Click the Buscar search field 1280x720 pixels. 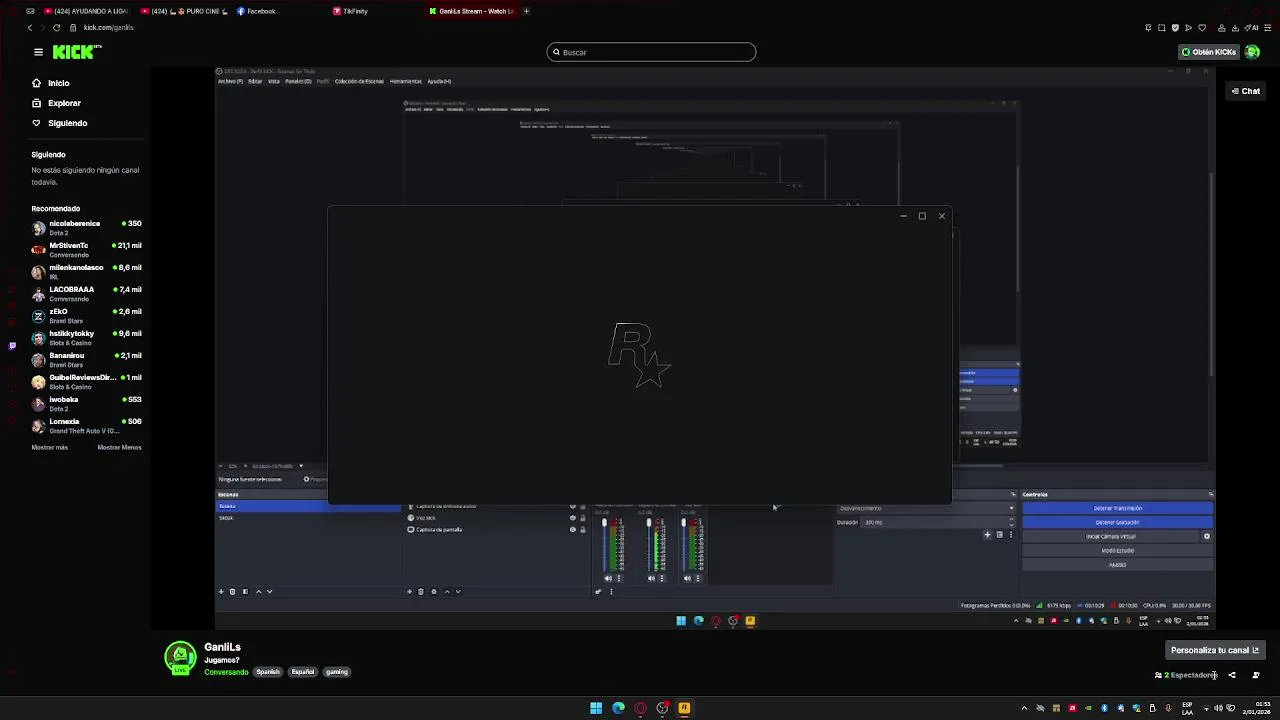coord(651,52)
